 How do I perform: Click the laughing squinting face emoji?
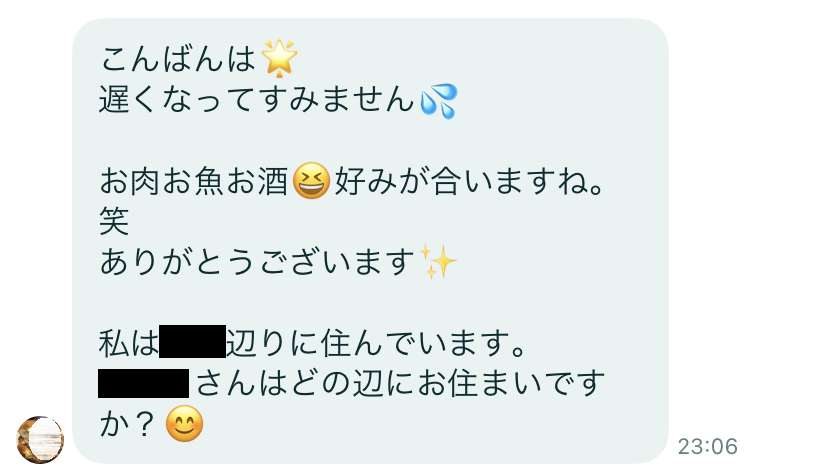312,181
